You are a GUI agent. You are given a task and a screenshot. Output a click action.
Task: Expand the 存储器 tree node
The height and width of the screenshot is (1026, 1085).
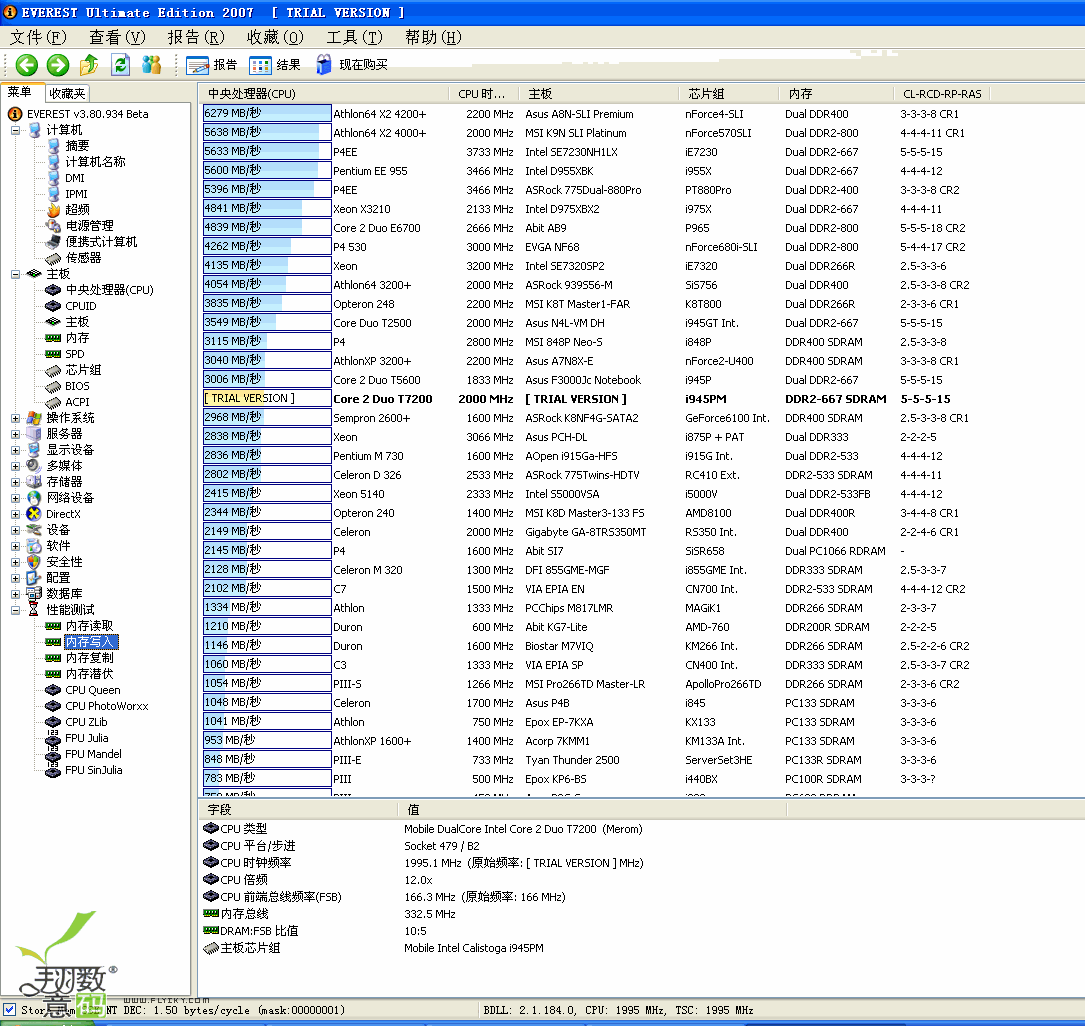[x=15, y=482]
